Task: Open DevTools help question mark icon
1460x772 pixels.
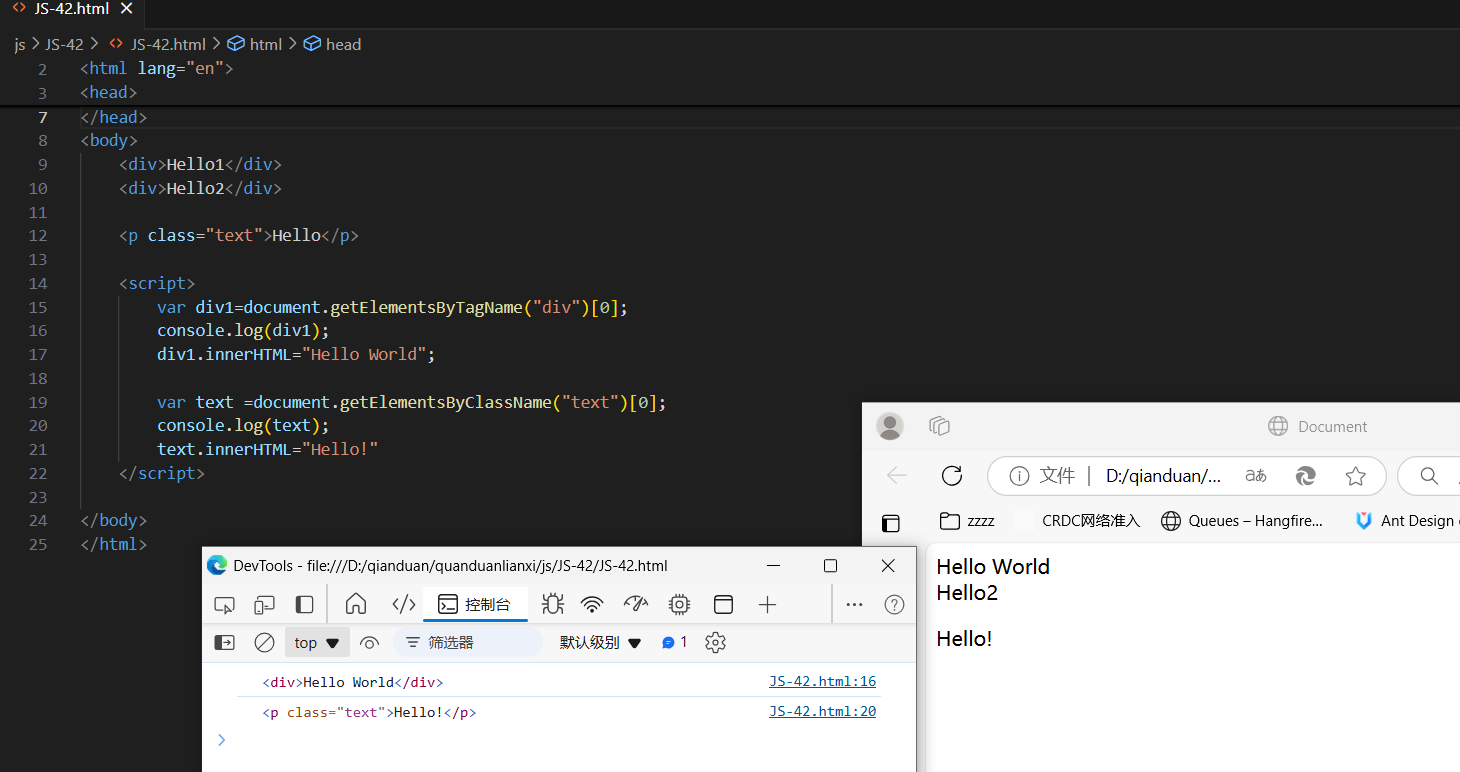Action: (895, 604)
